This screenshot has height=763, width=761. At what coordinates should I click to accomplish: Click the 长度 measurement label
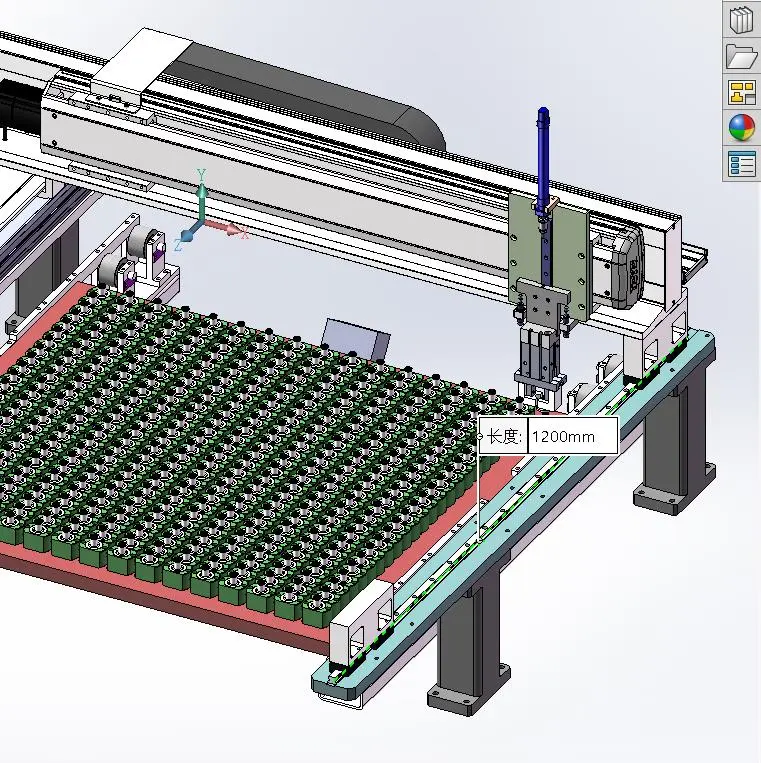click(x=504, y=436)
